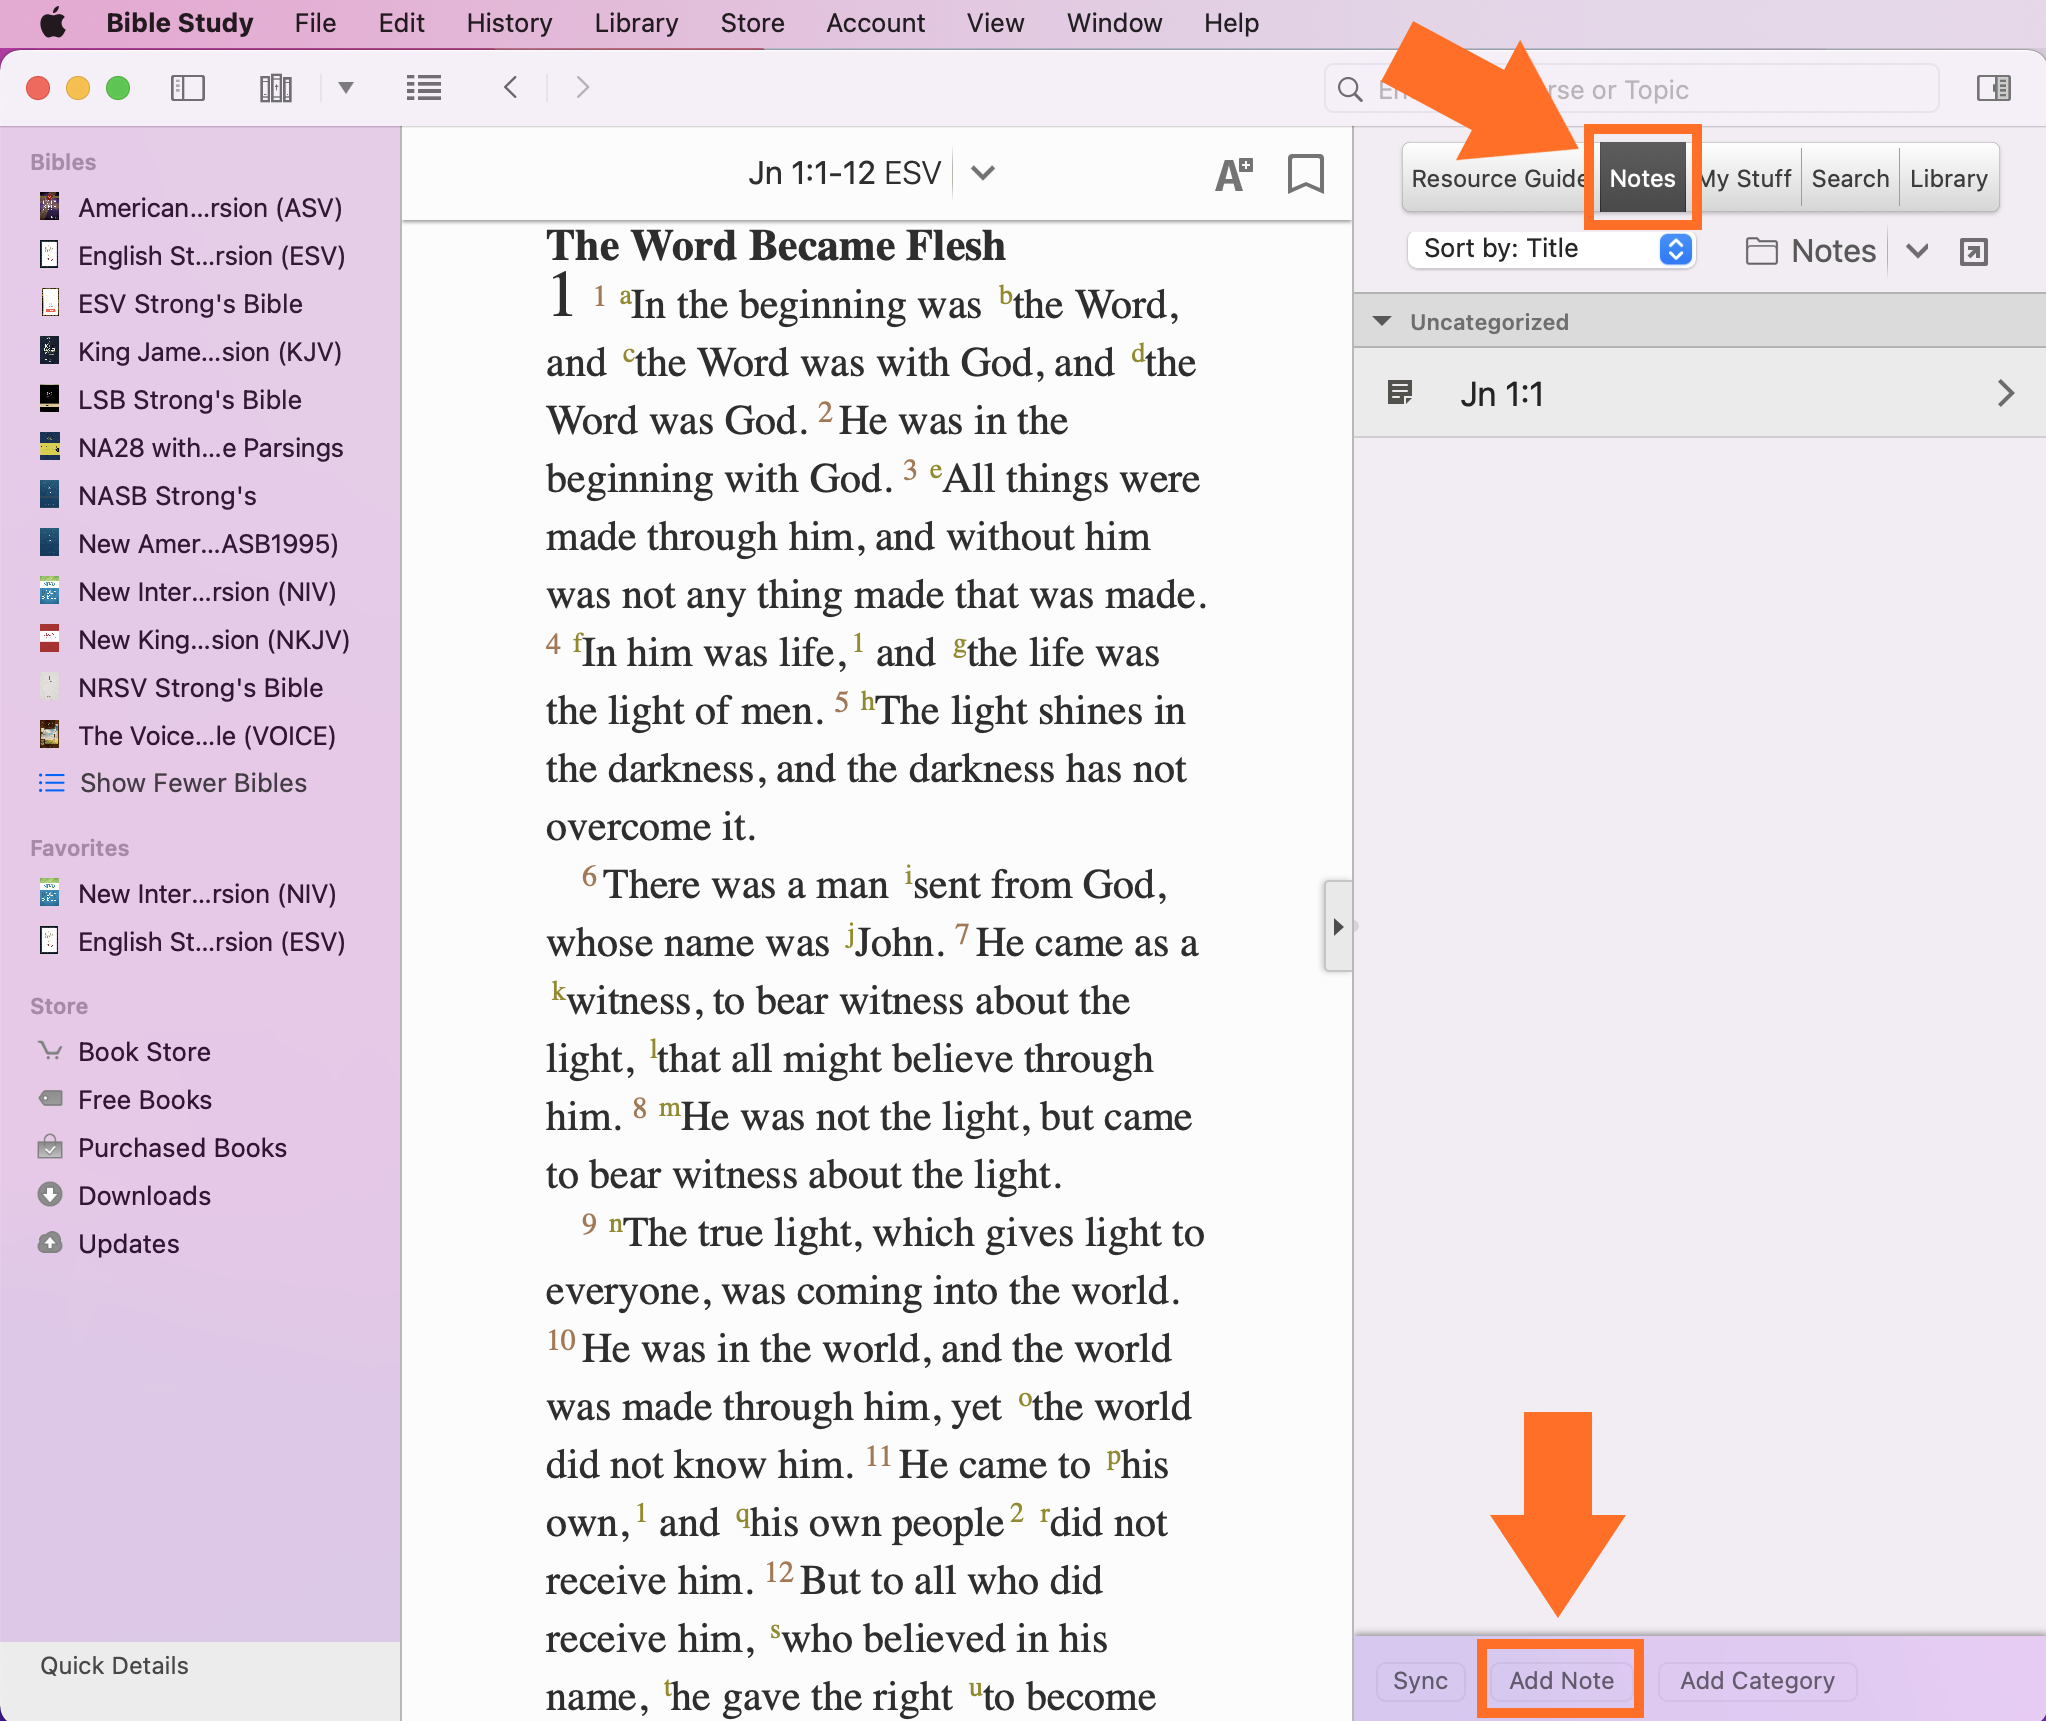The width and height of the screenshot is (2046, 1721).
Task: Bookmark this passage with the ribbon icon
Action: [x=1305, y=174]
